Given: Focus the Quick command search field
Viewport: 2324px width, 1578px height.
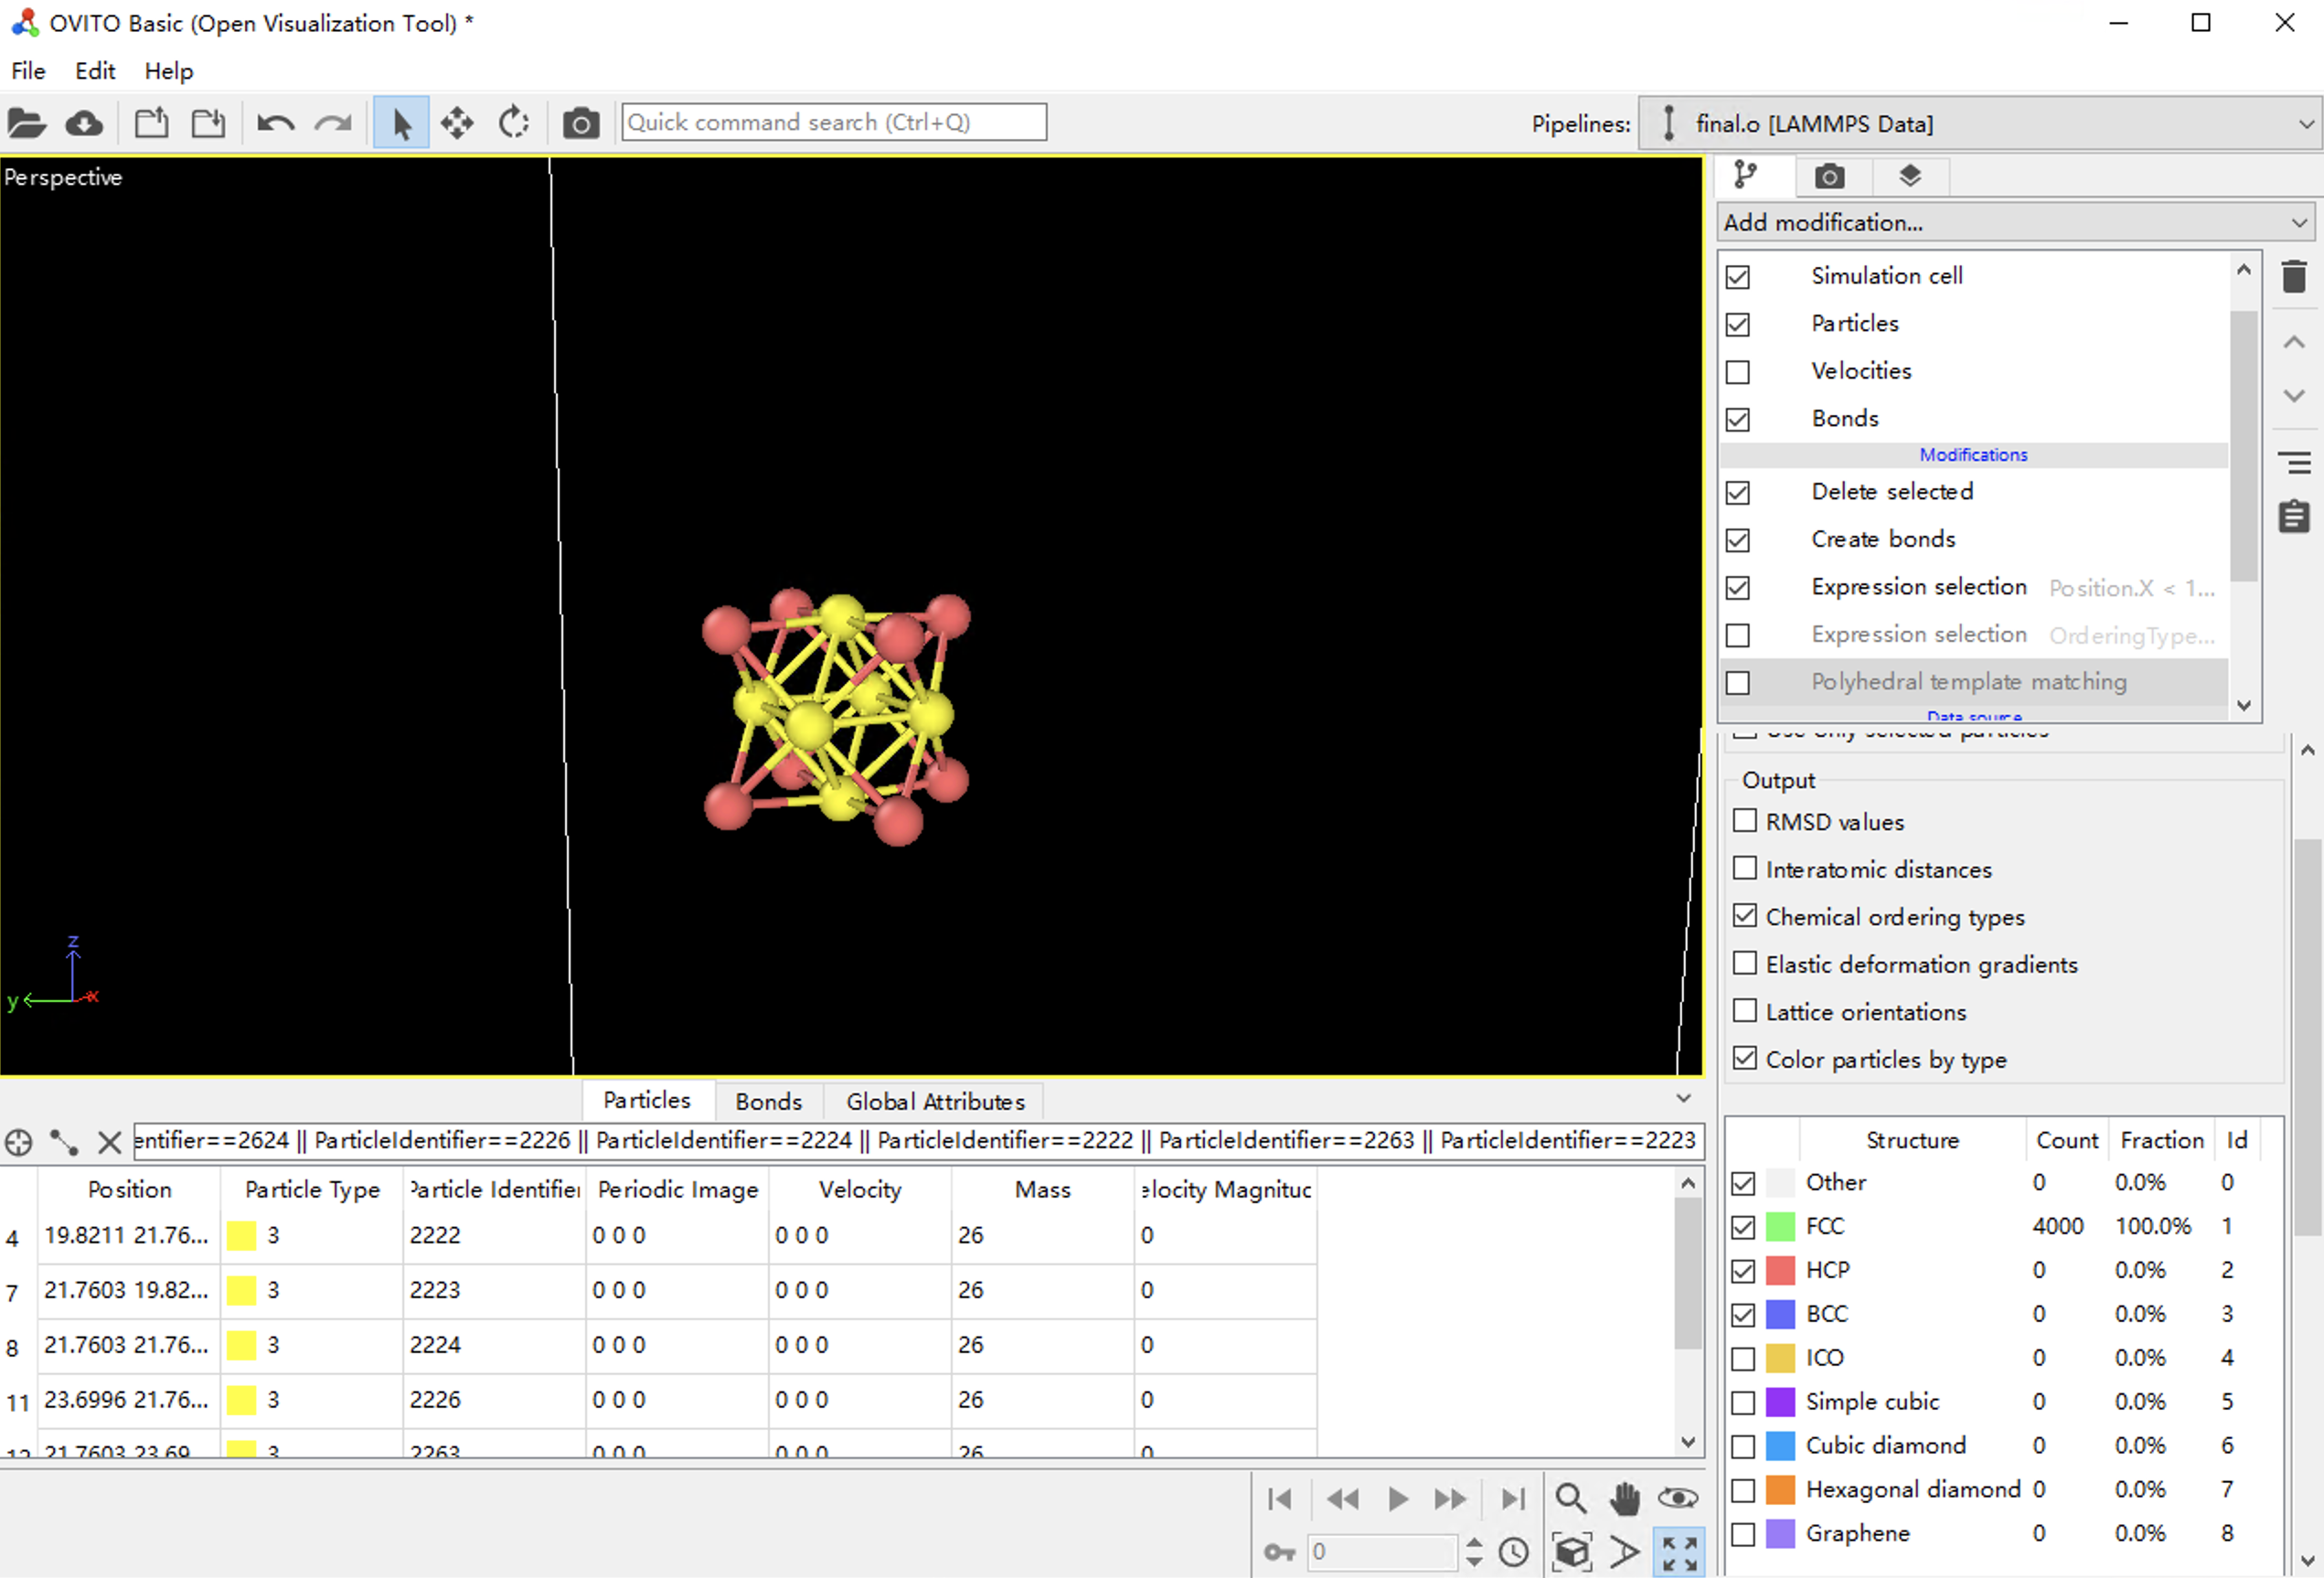Looking at the screenshot, I should pyautogui.click(x=833, y=122).
